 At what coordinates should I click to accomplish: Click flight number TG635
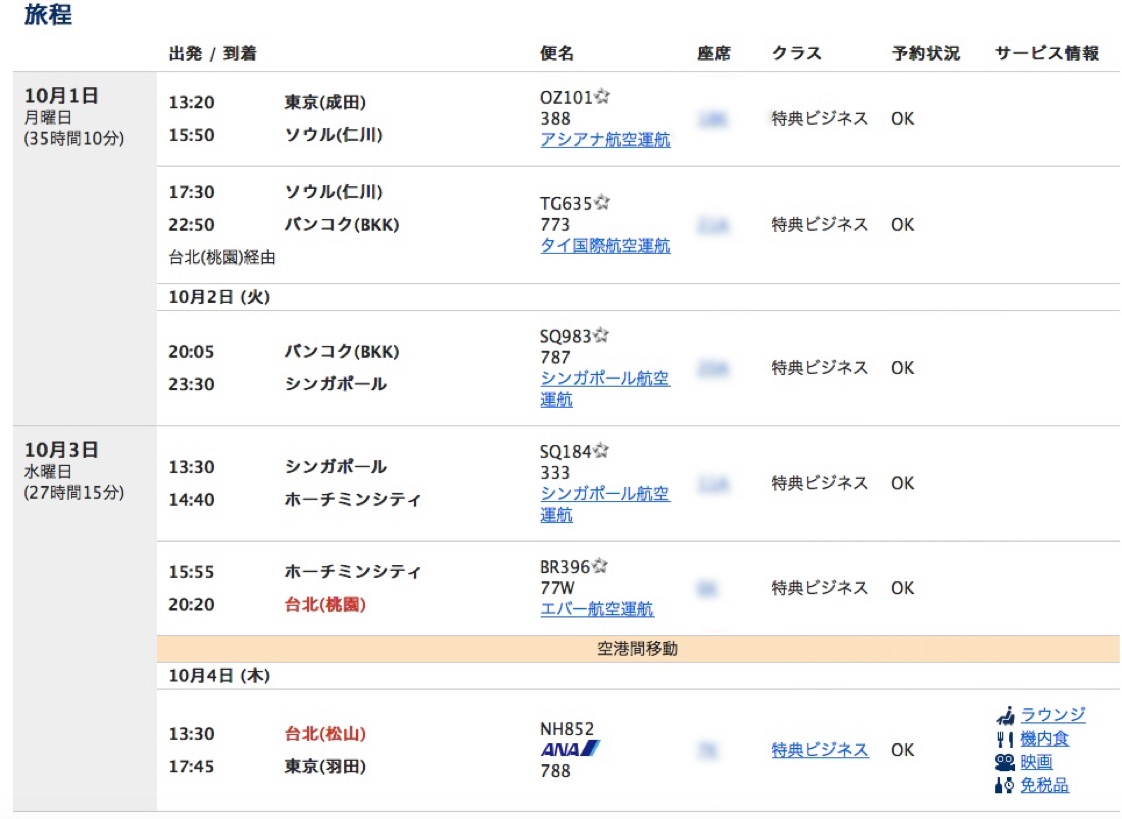(566, 204)
